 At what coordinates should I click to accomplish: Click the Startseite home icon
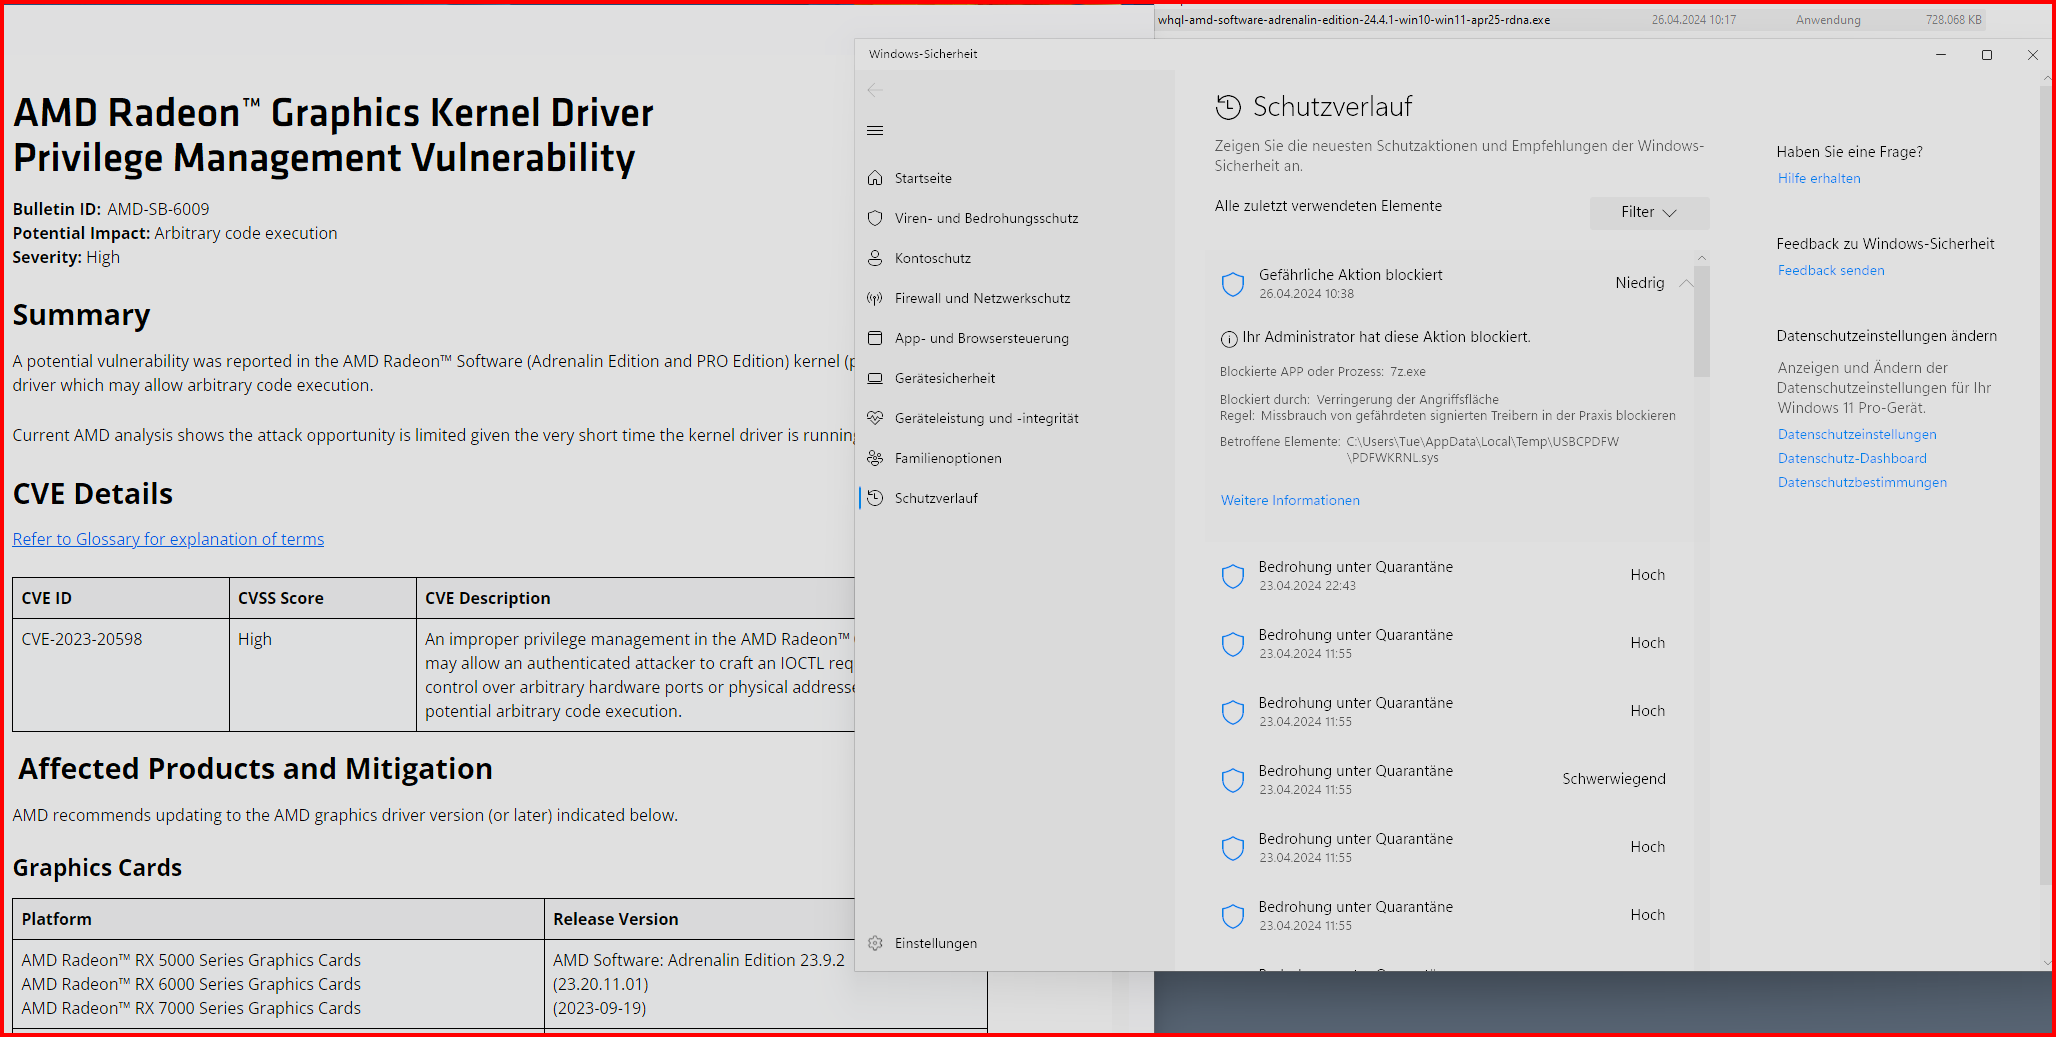coord(875,178)
